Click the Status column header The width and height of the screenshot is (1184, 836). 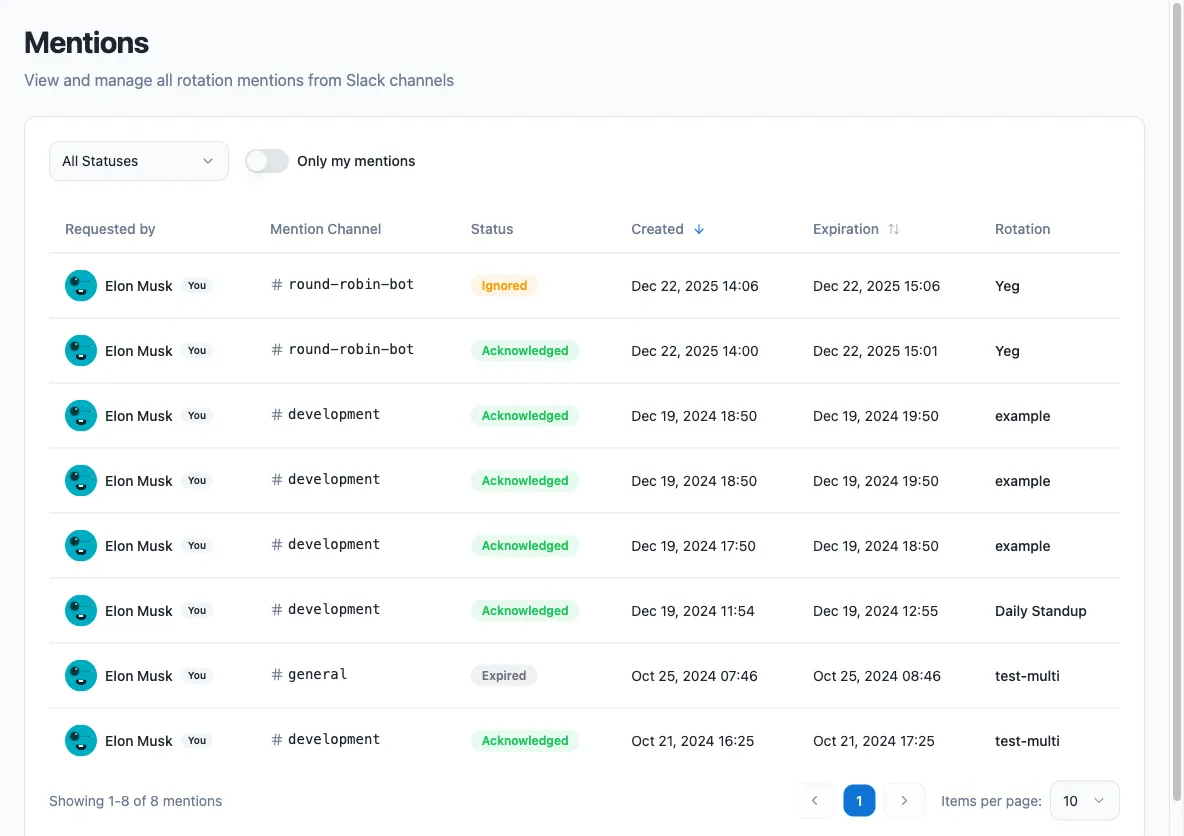click(492, 229)
